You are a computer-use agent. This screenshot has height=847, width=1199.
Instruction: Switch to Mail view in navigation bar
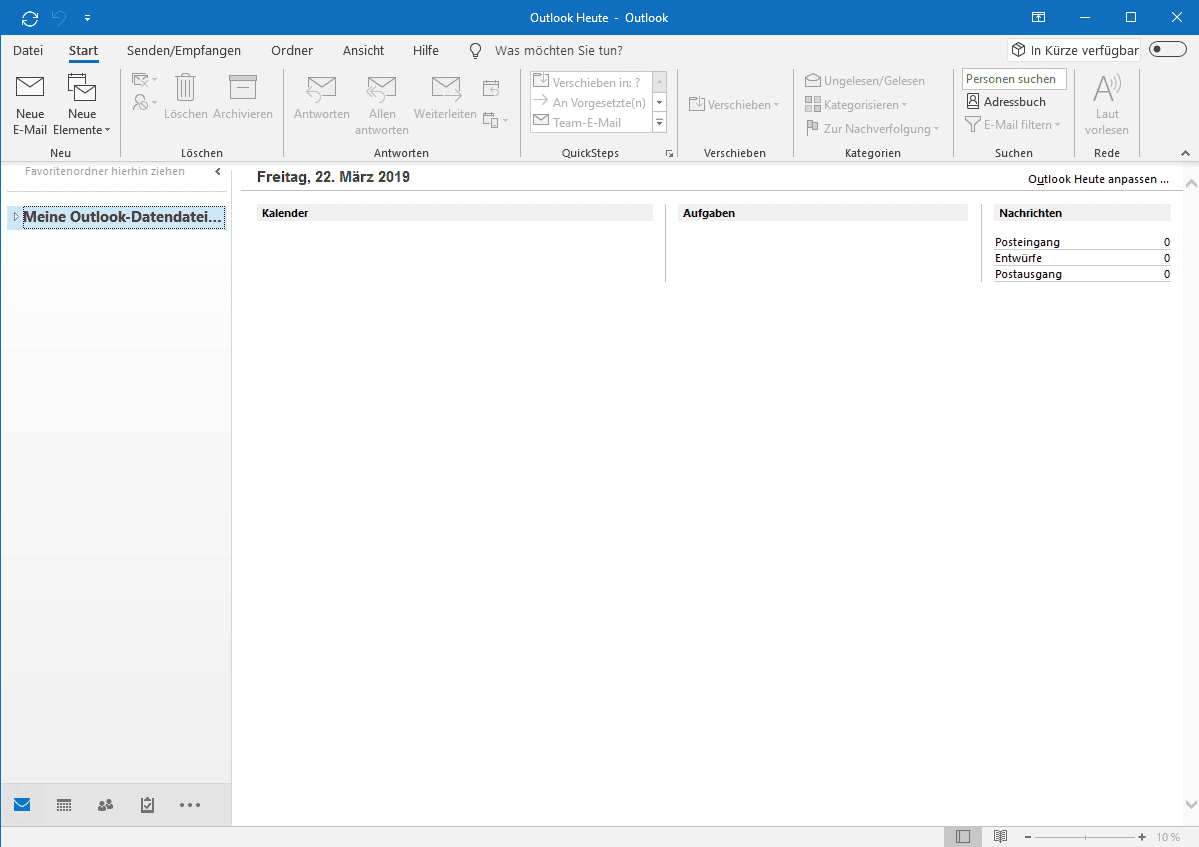pyautogui.click(x=22, y=805)
